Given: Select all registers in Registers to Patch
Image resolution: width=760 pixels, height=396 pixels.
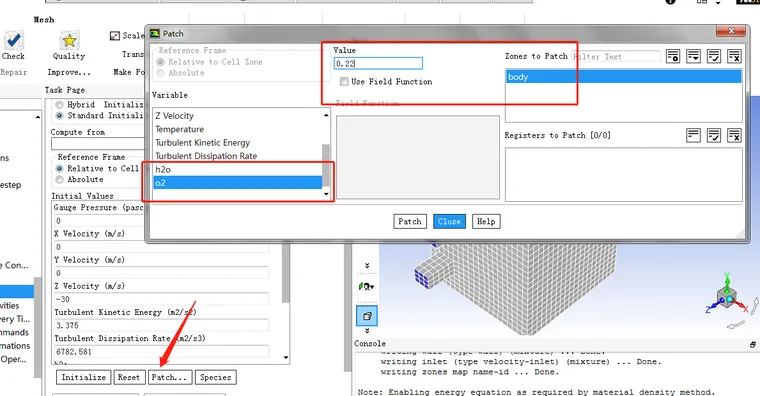Looking at the screenshot, I should click(713, 135).
